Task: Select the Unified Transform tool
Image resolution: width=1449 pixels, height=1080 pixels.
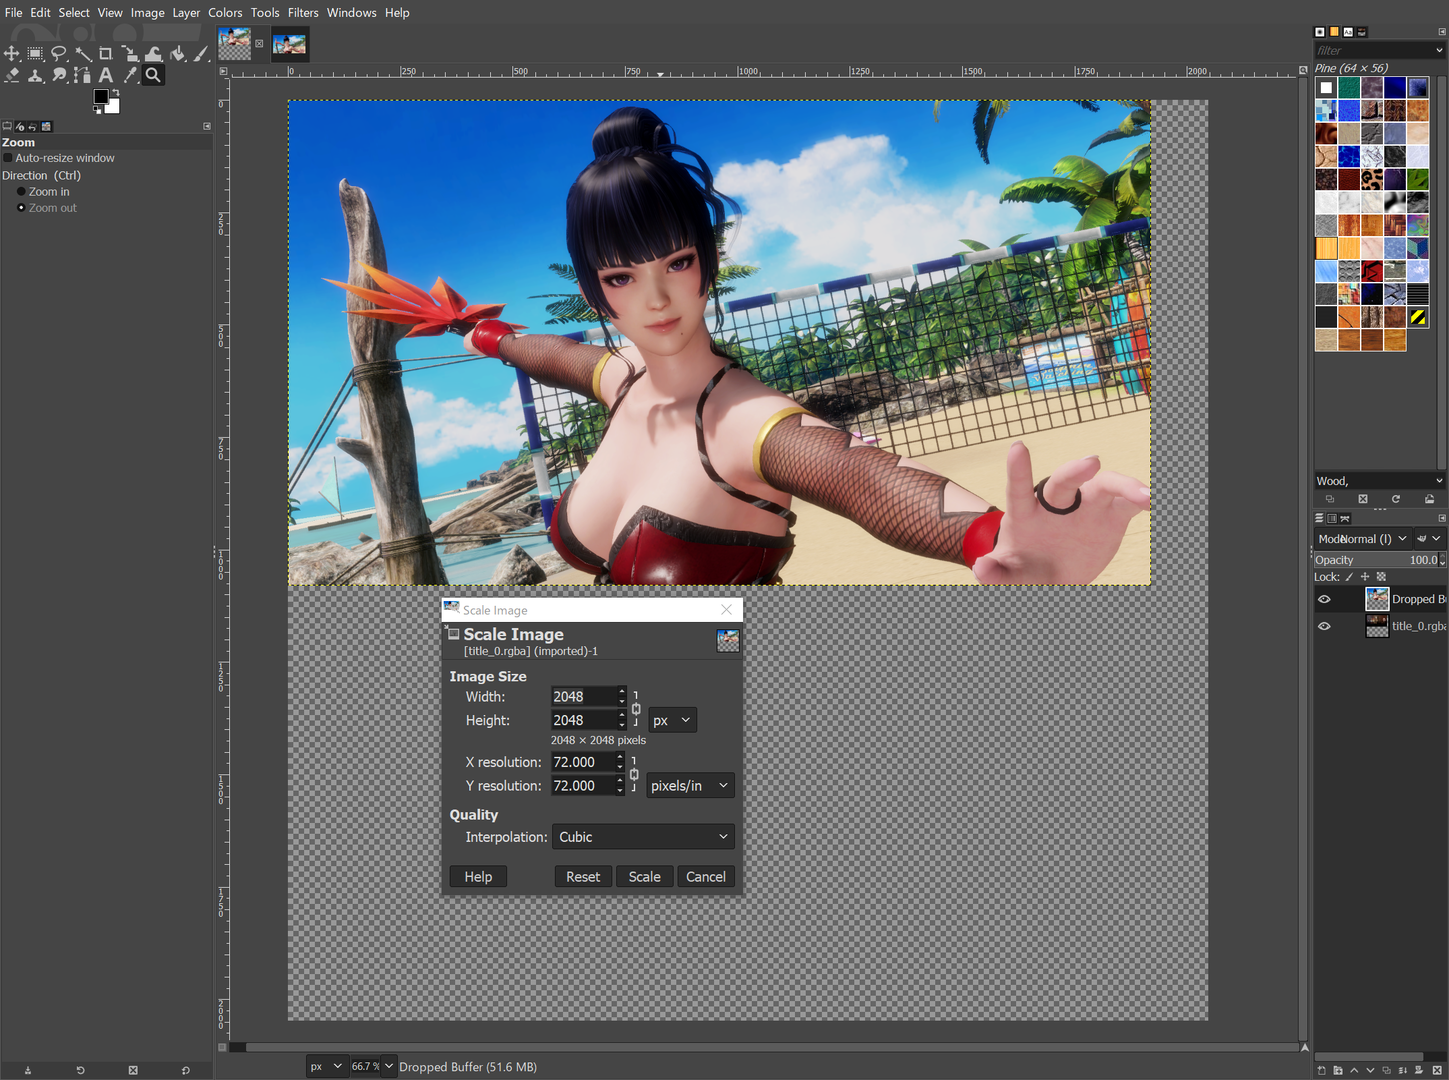Action: (x=130, y=53)
